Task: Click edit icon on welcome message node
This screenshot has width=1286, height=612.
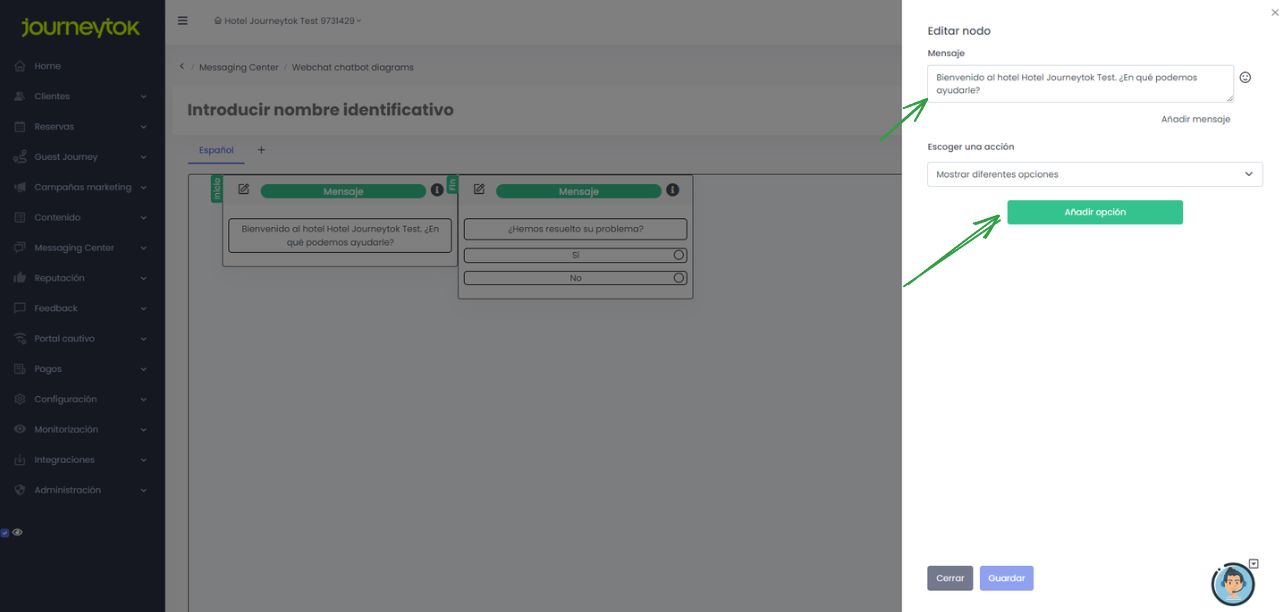Action: coord(243,189)
